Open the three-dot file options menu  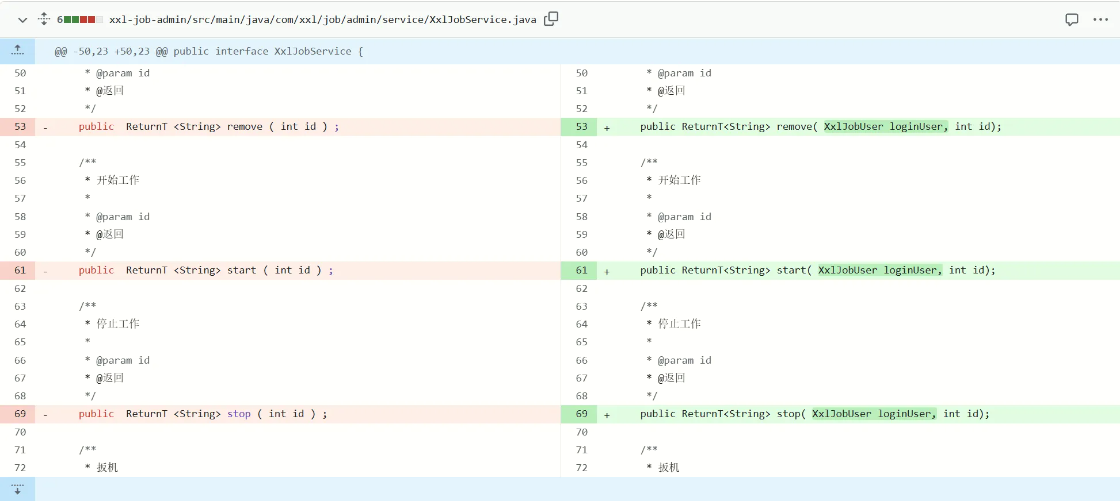pos(1100,19)
